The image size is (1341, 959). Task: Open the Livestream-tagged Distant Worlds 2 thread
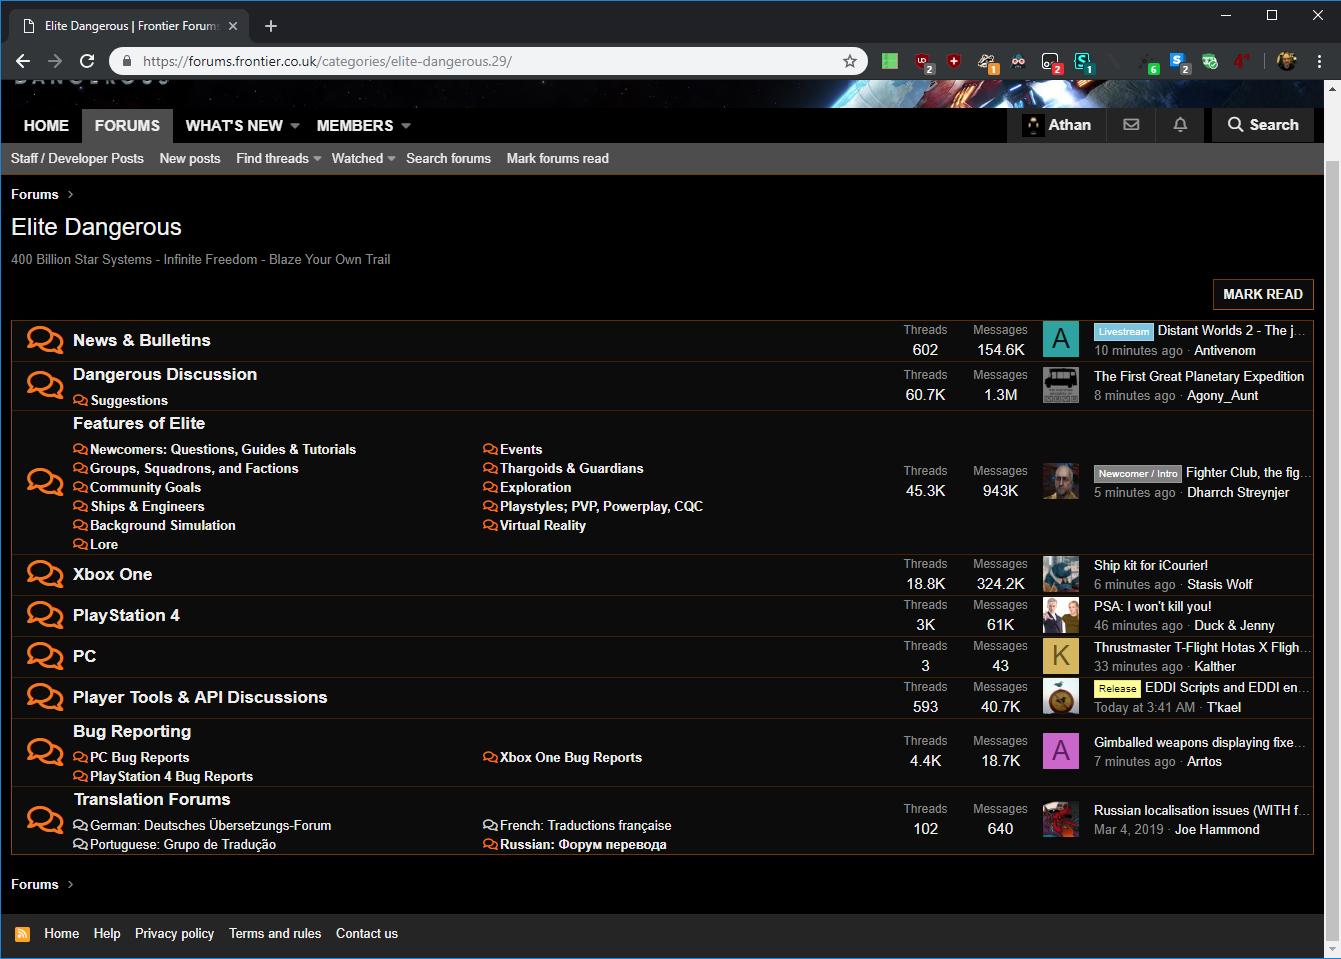pos(1232,330)
